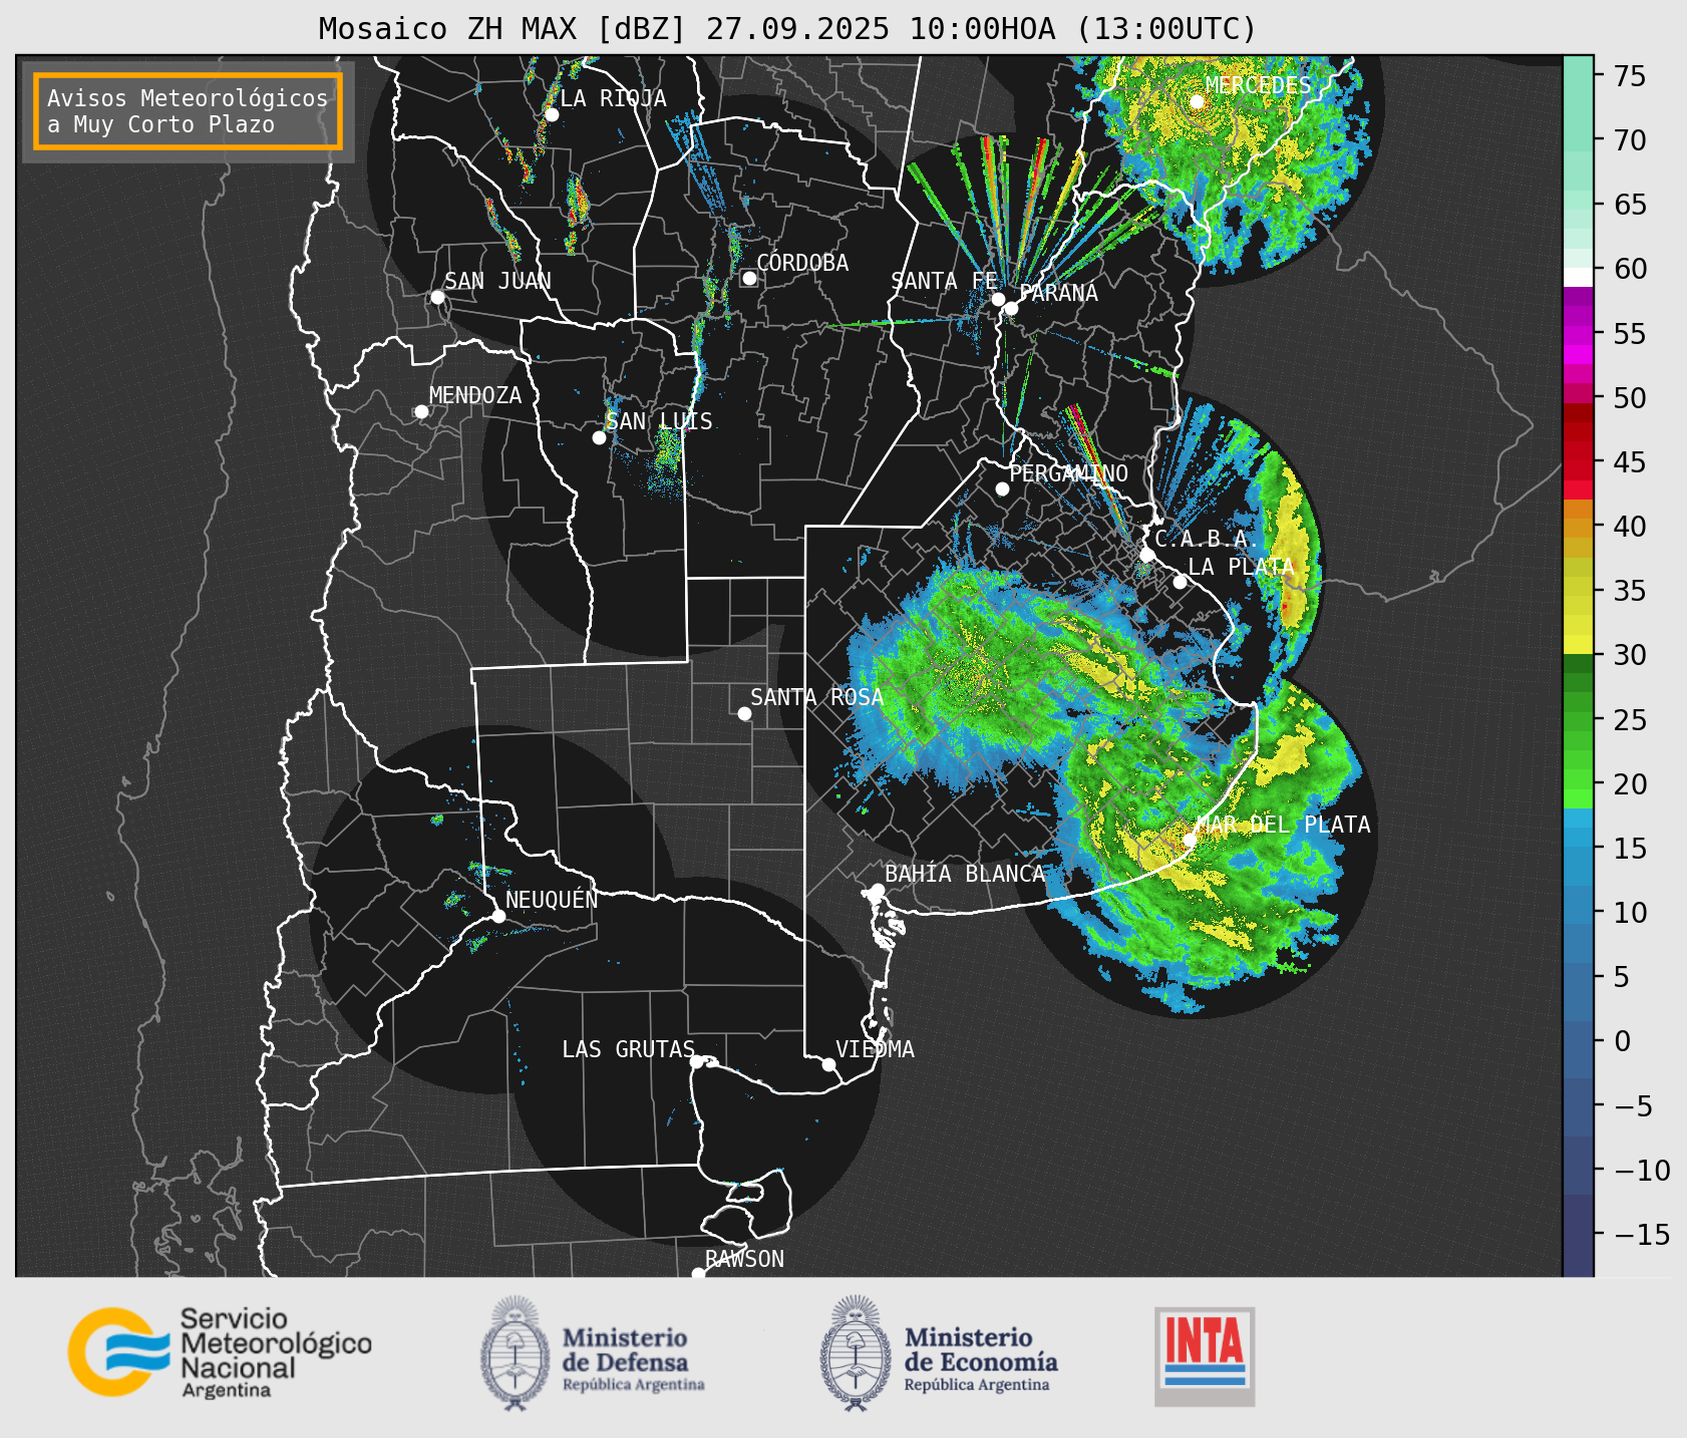Click the 60 dBZ white color band
The width and height of the screenshot is (1687, 1438).
1578,277
